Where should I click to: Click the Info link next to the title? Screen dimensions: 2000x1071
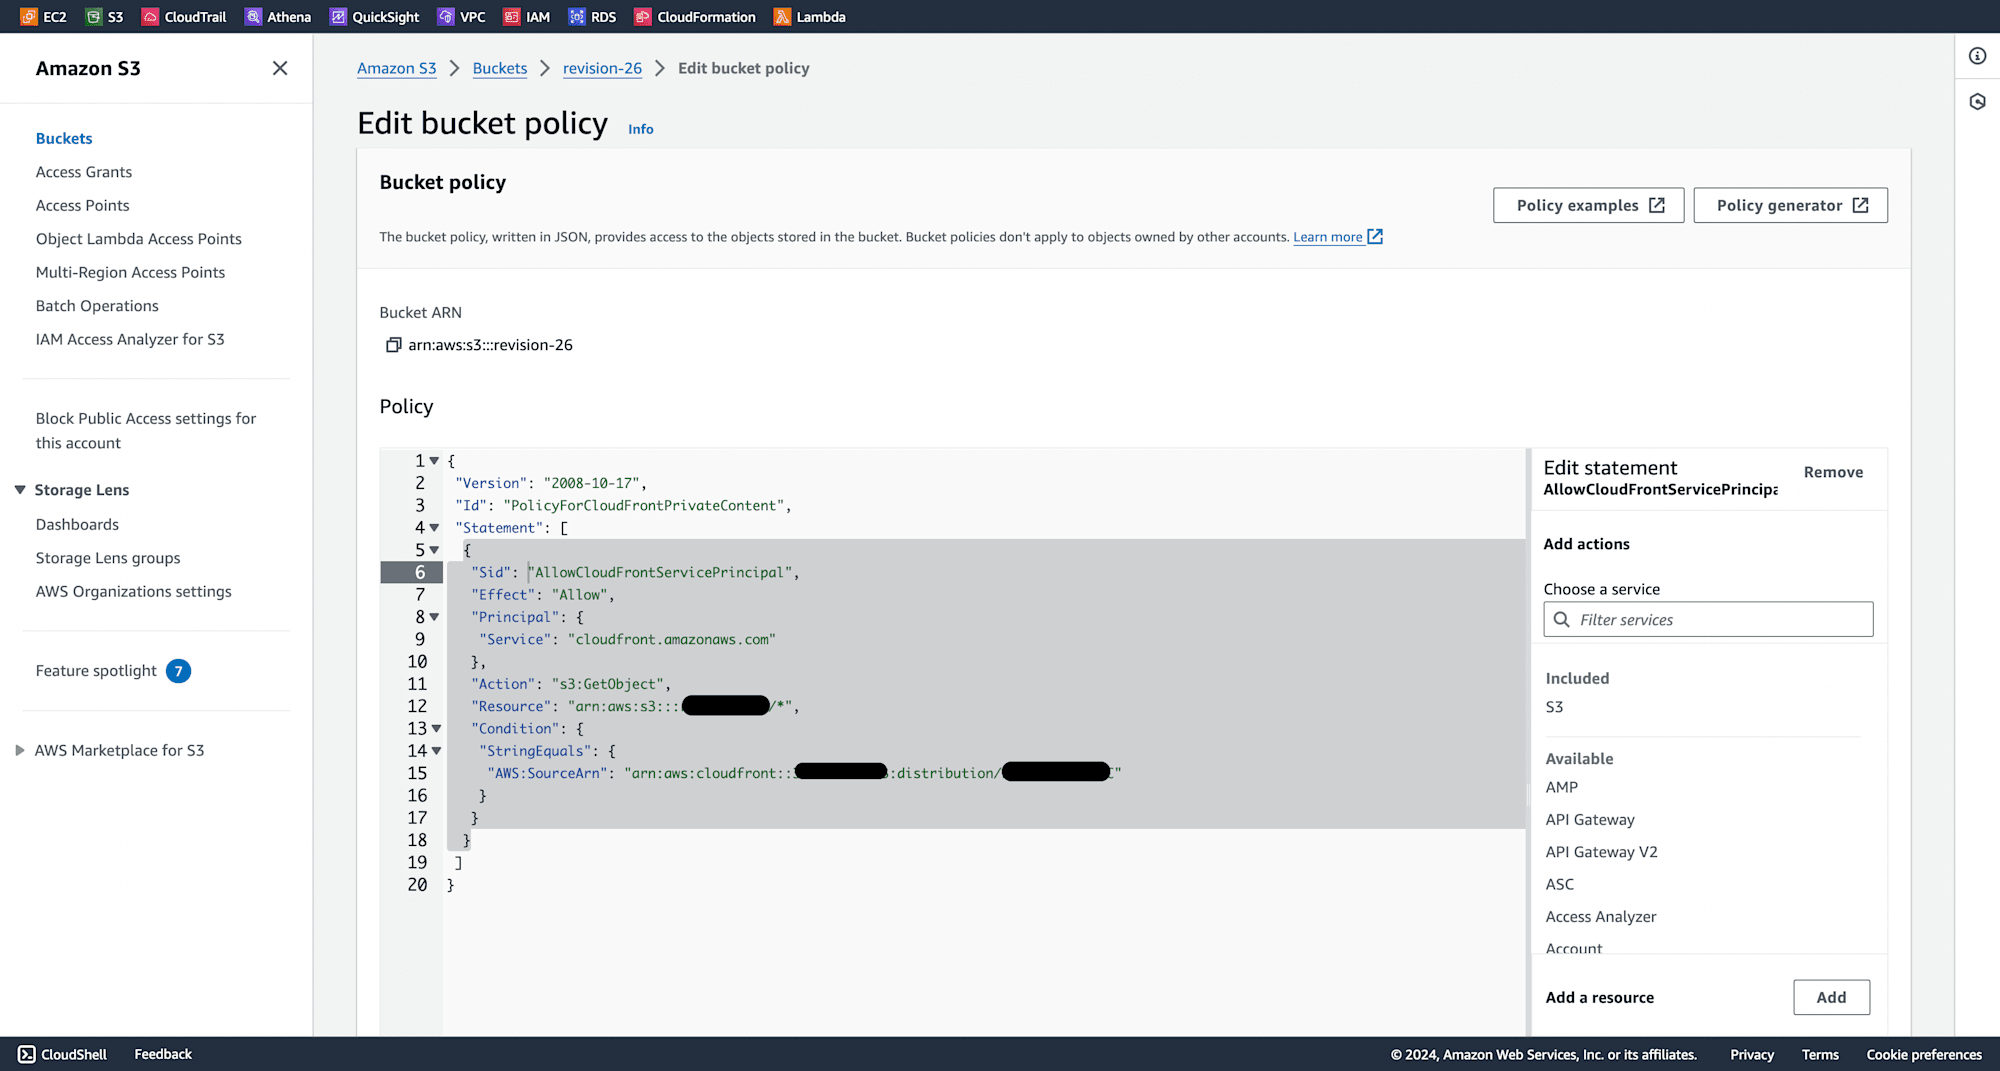(641, 129)
